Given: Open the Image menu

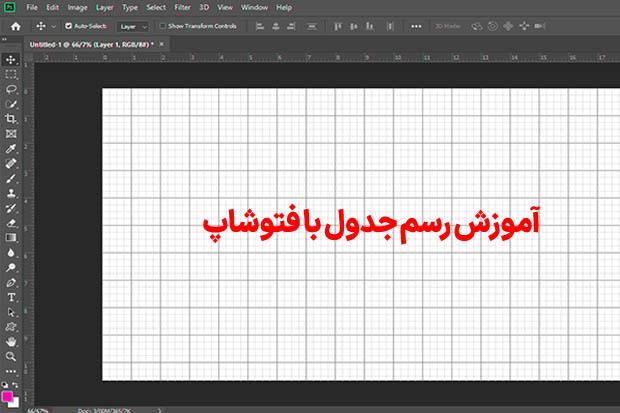Looking at the screenshot, I should (77, 7).
